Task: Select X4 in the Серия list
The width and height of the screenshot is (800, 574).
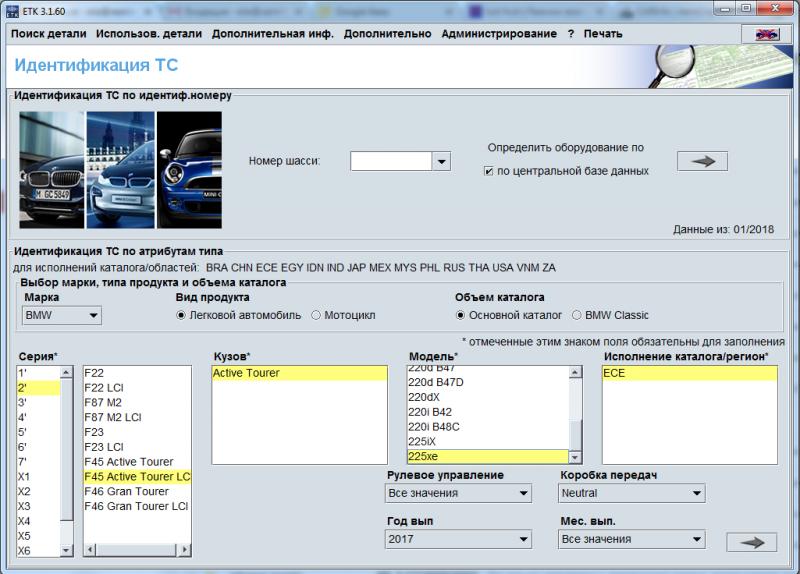Action: 38,521
